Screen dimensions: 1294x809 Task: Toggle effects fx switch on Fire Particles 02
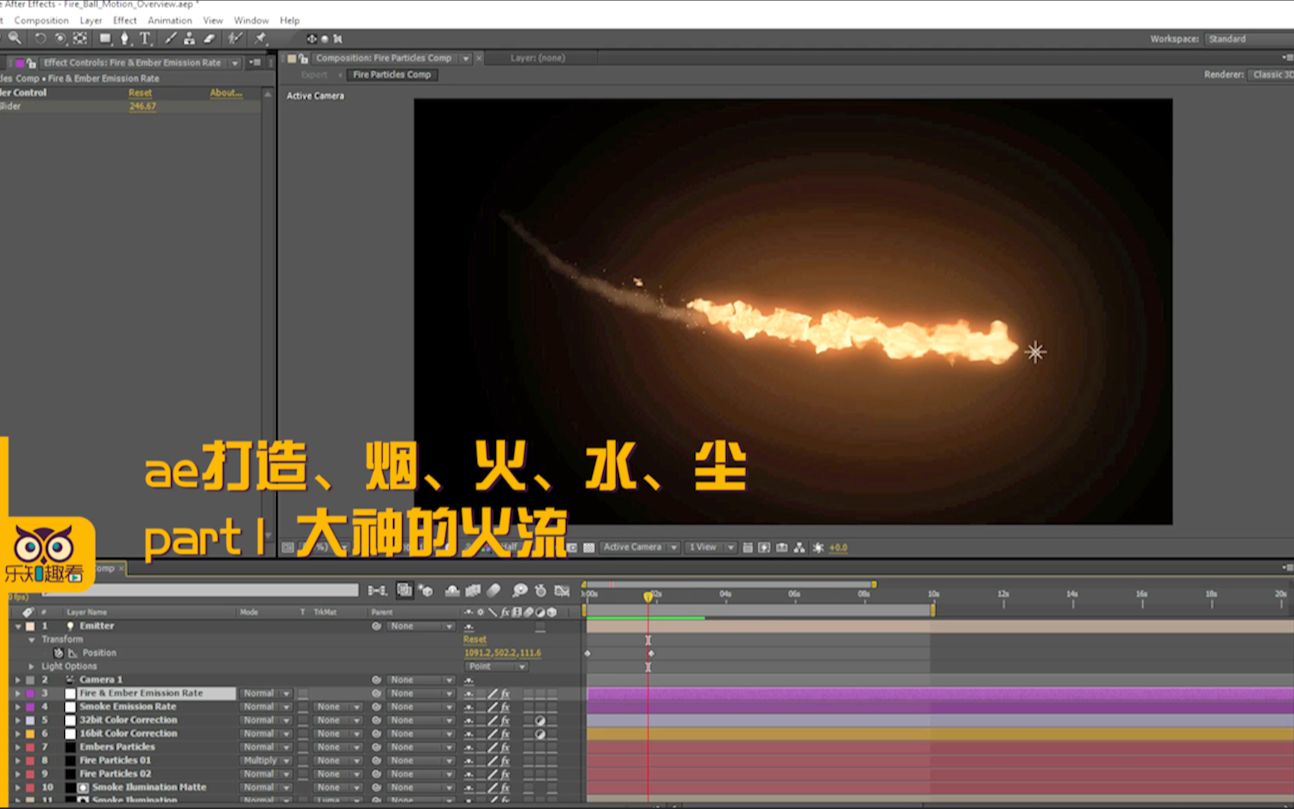pos(505,774)
